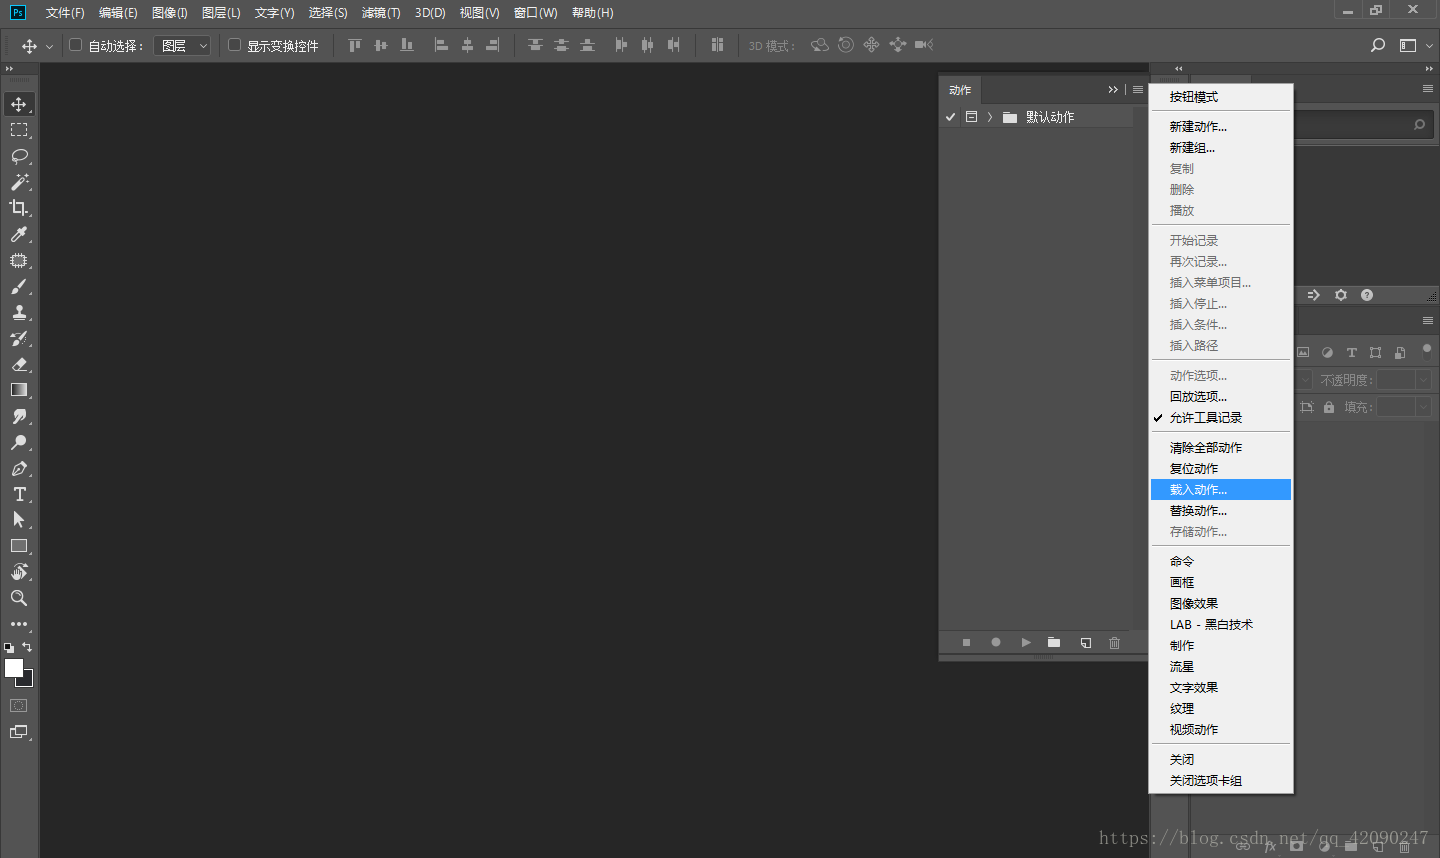
Task: Select the Pen tool
Action: 19,468
